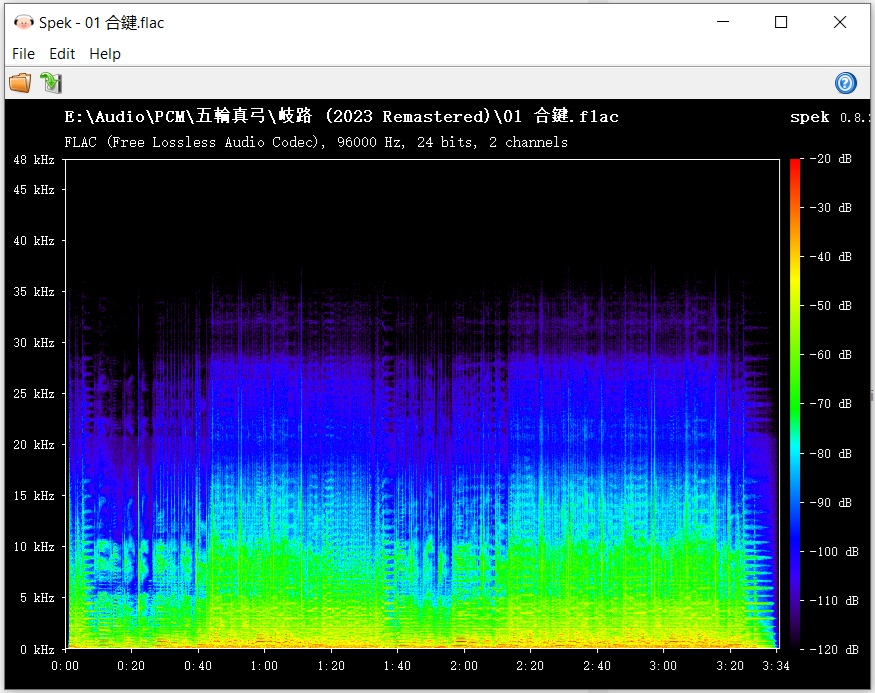This screenshot has width=875, height=693.
Task: Click the -50 dB scale label
Action: (x=830, y=306)
